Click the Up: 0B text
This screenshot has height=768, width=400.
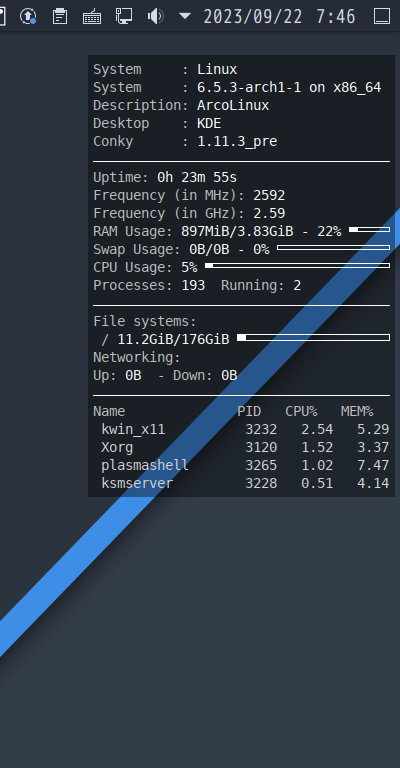point(117,376)
